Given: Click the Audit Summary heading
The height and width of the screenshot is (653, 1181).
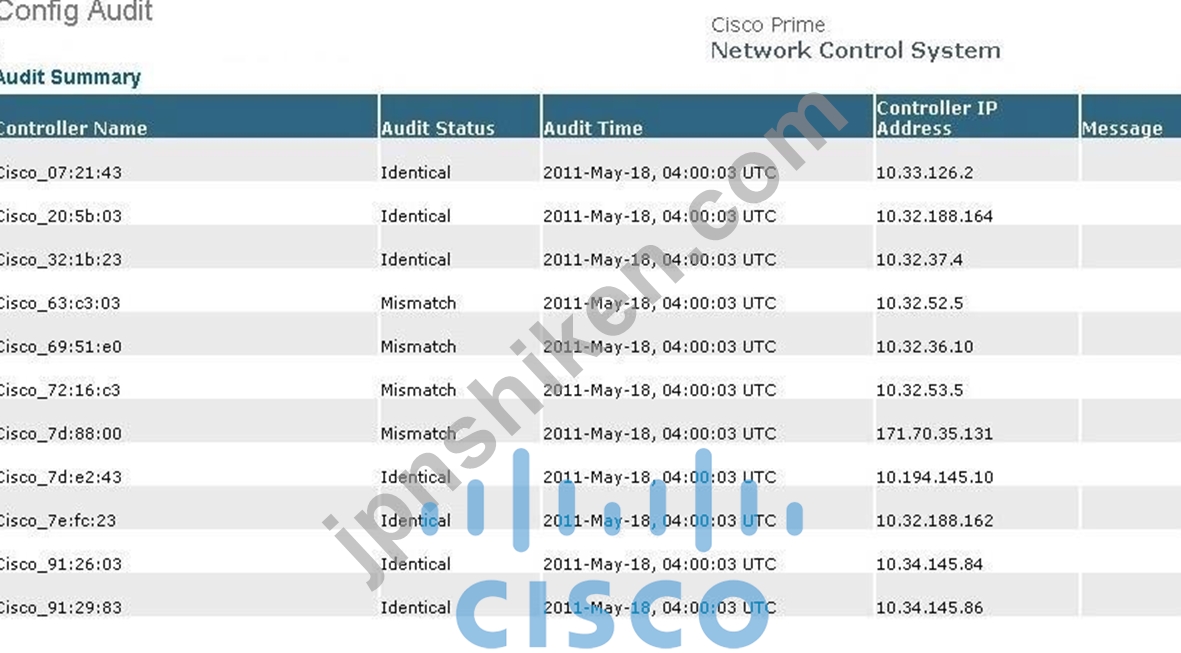Looking at the screenshot, I should (70, 78).
